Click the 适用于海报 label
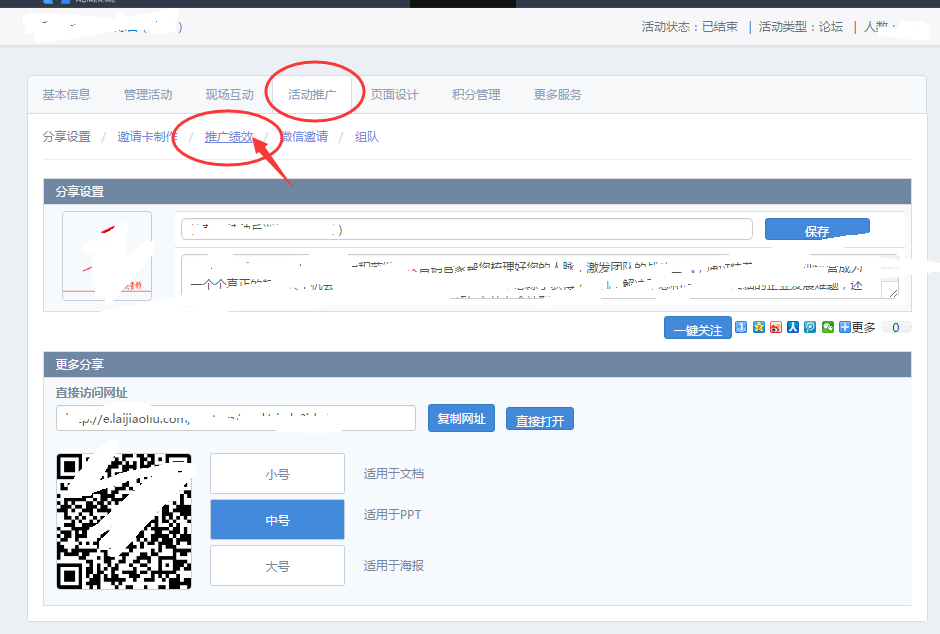940x634 pixels. (394, 565)
